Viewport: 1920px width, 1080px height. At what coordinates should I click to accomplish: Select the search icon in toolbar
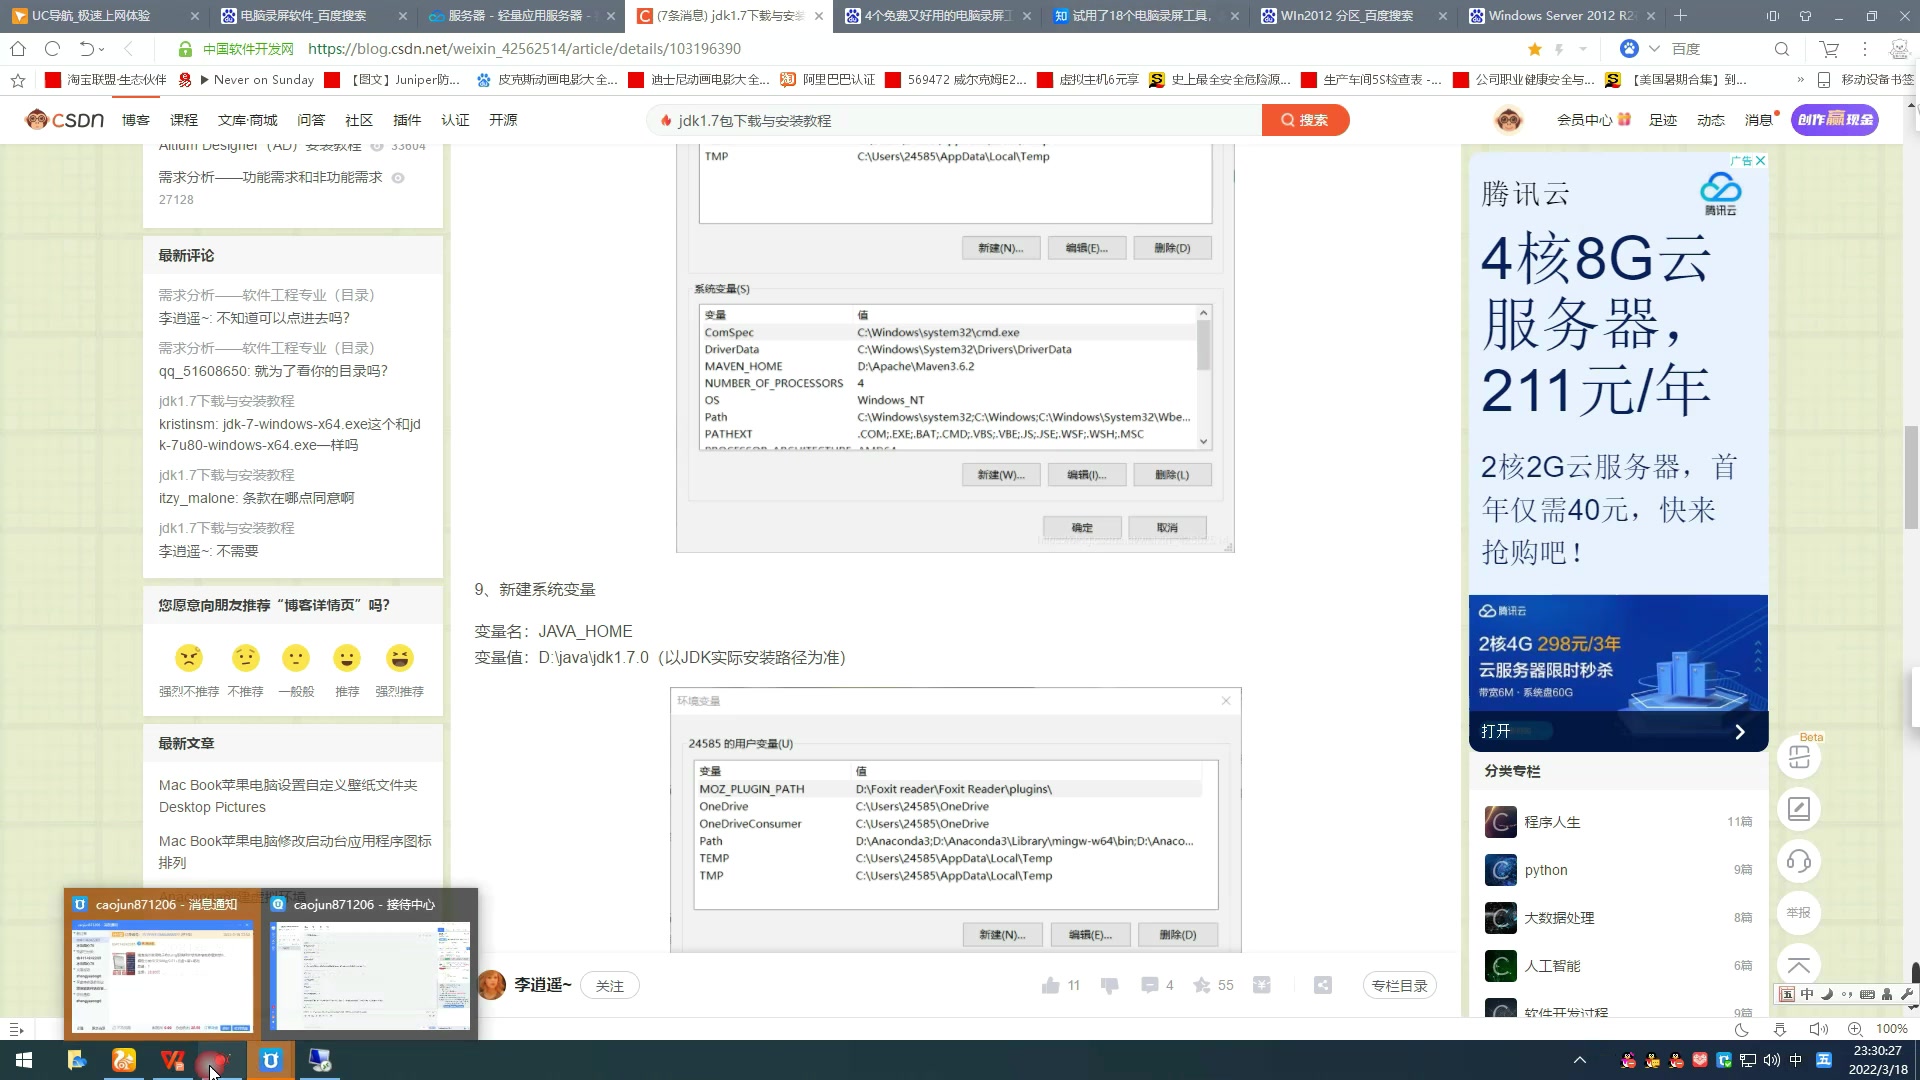tap(1783, 49)
